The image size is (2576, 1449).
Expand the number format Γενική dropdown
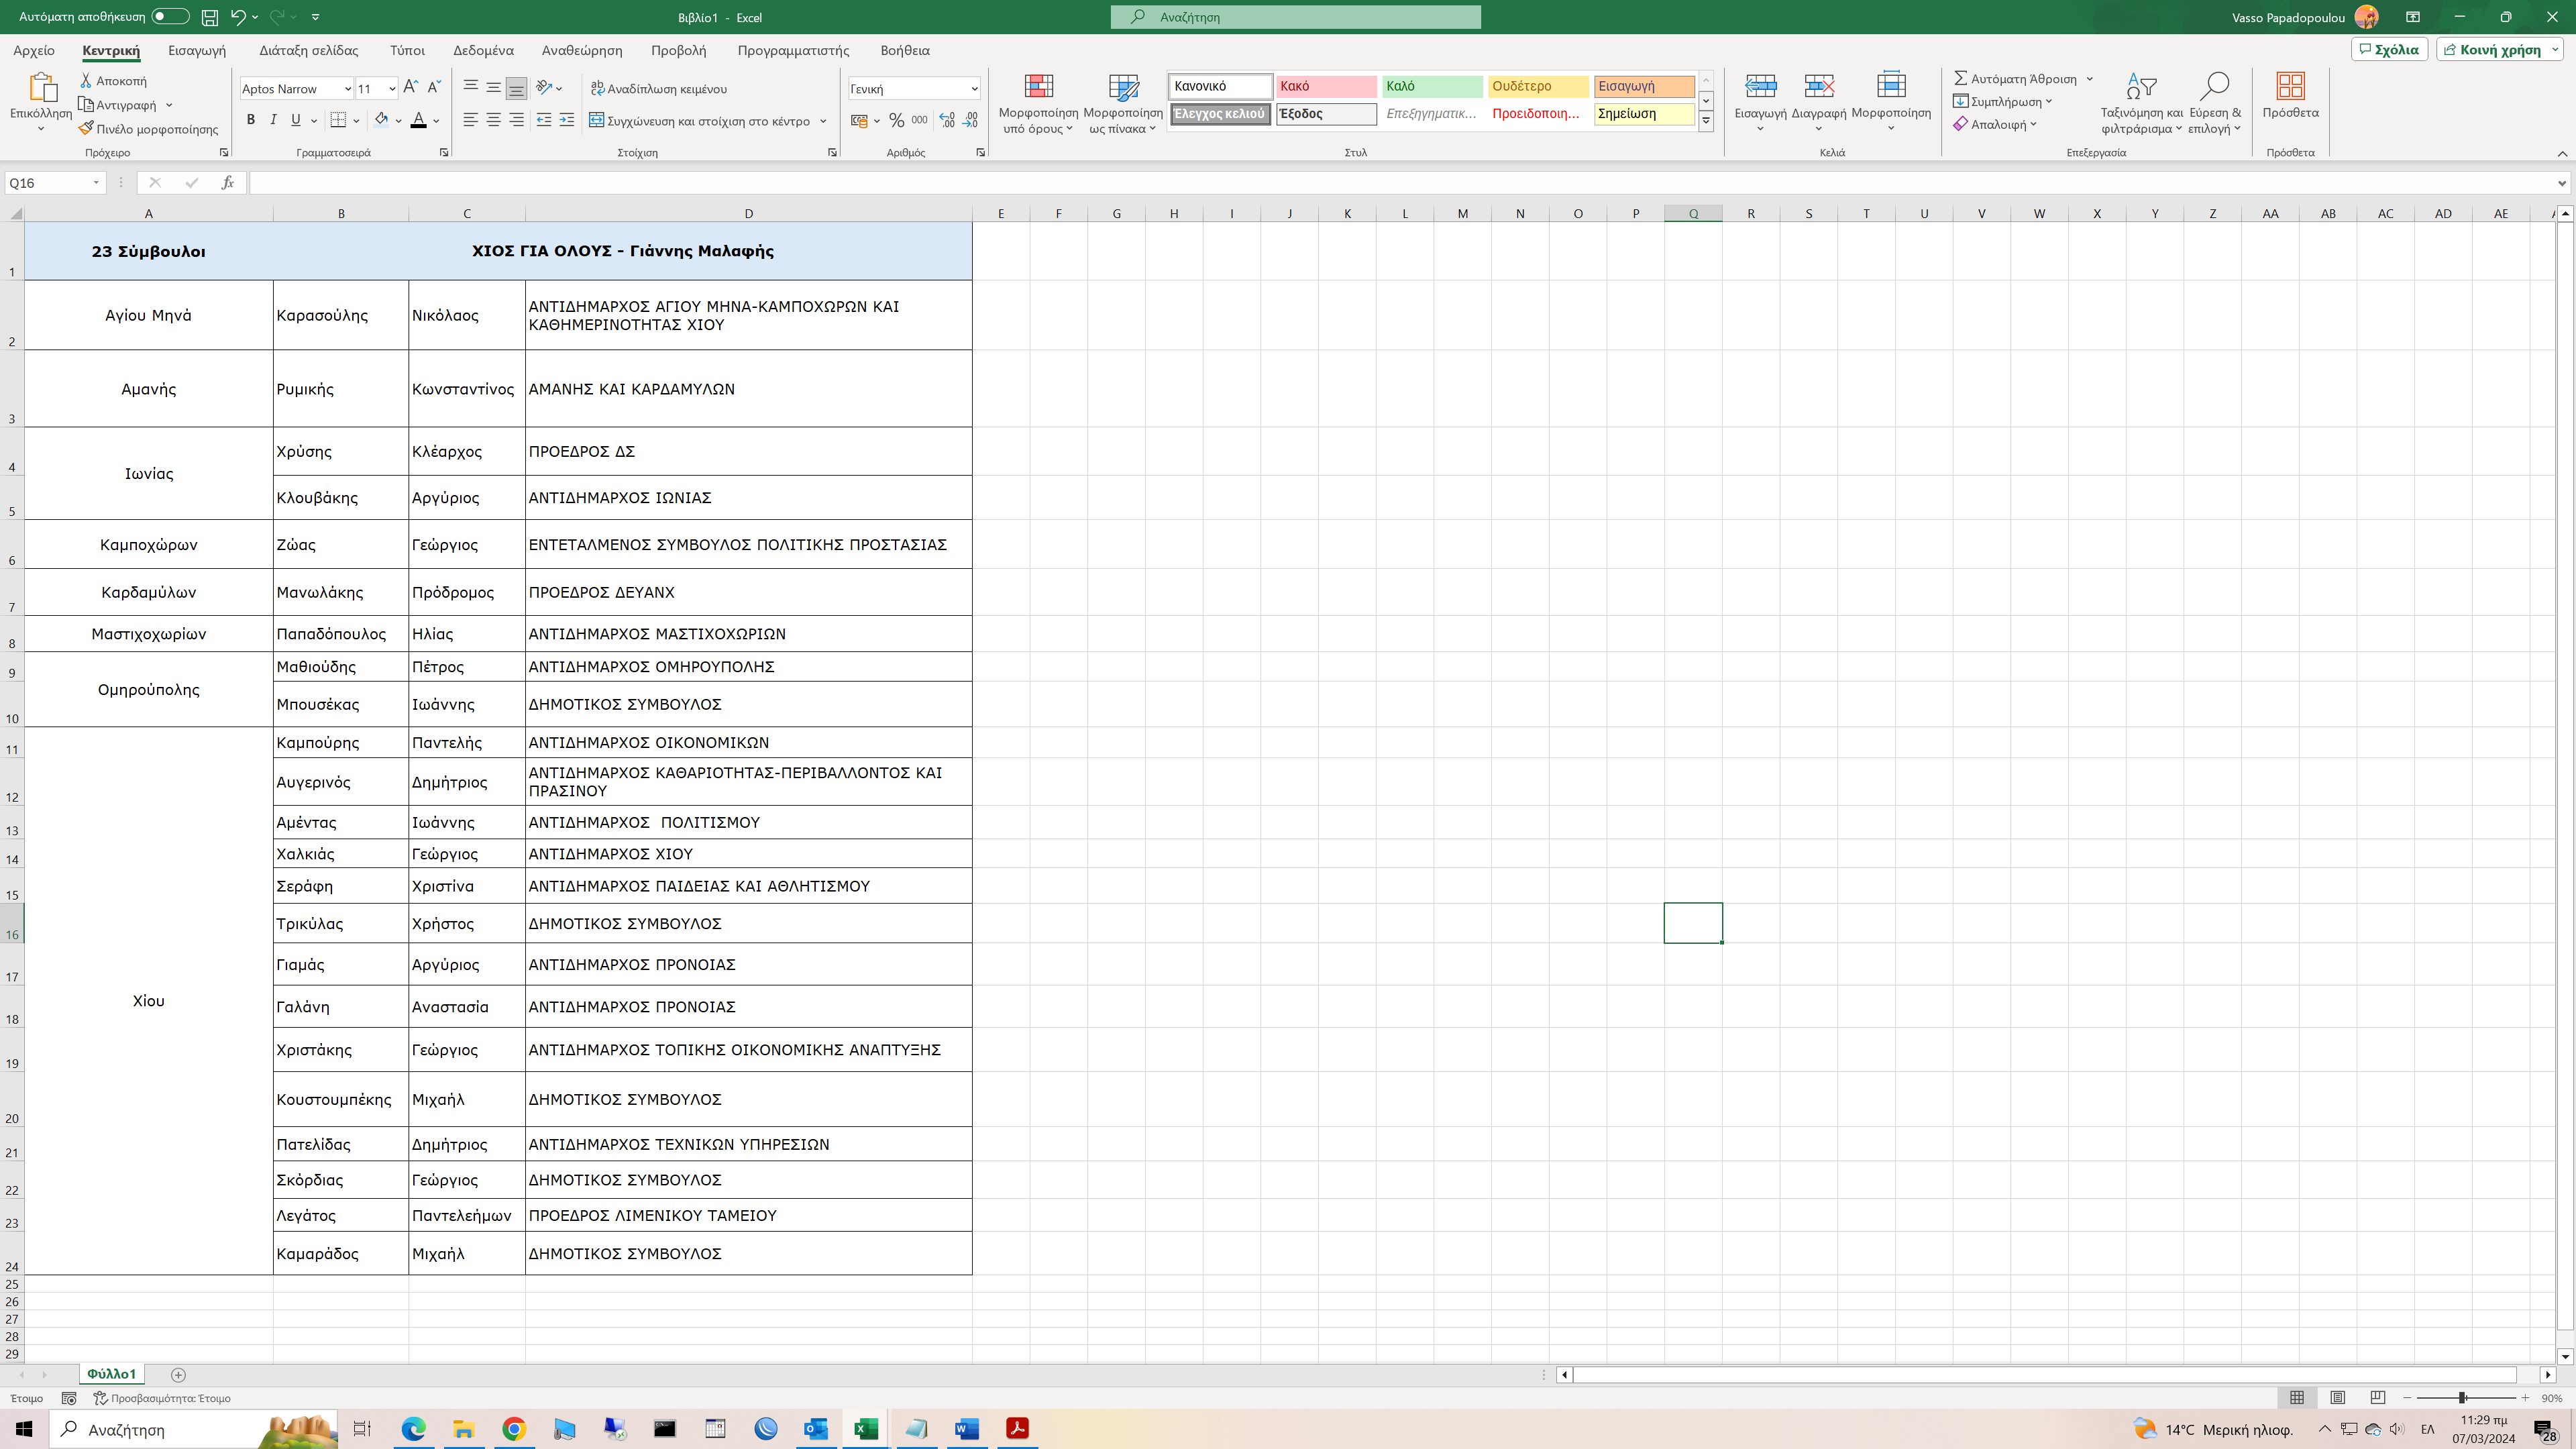click(974, 89)
